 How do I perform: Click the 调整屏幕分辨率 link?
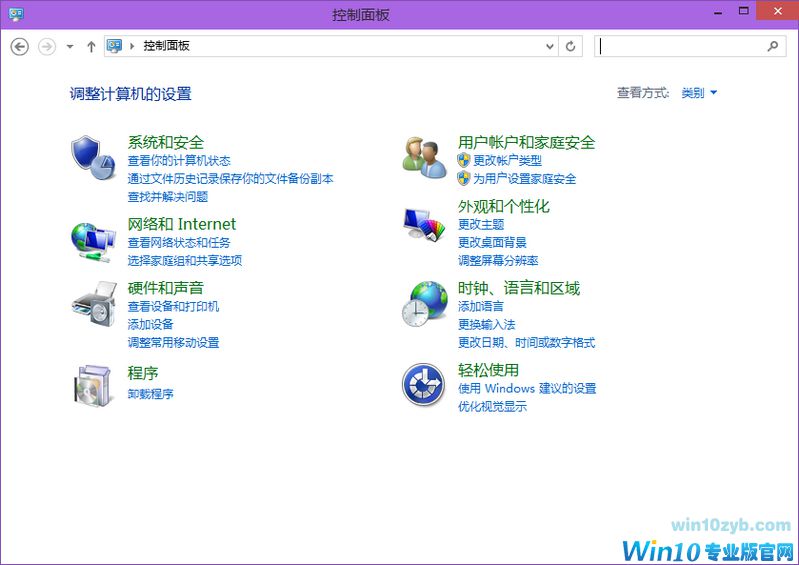click(498, 260)
